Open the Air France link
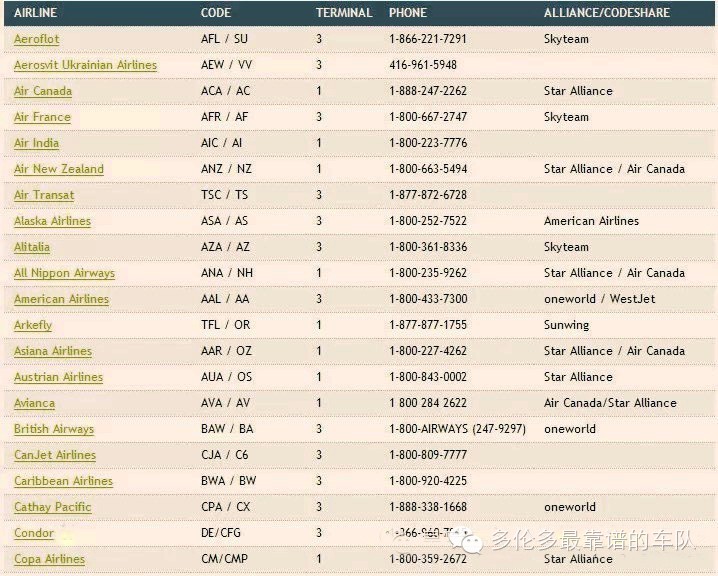 click(42, 117)
